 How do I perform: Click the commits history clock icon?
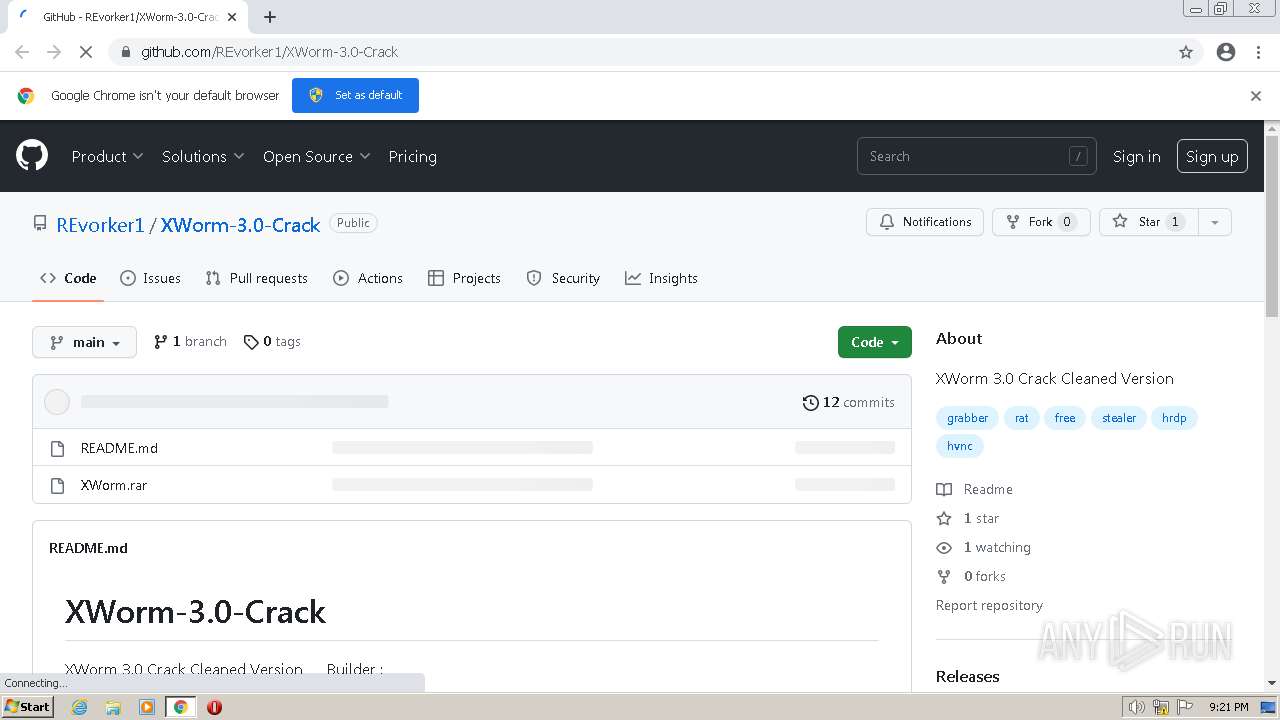(x=810, y=403)
